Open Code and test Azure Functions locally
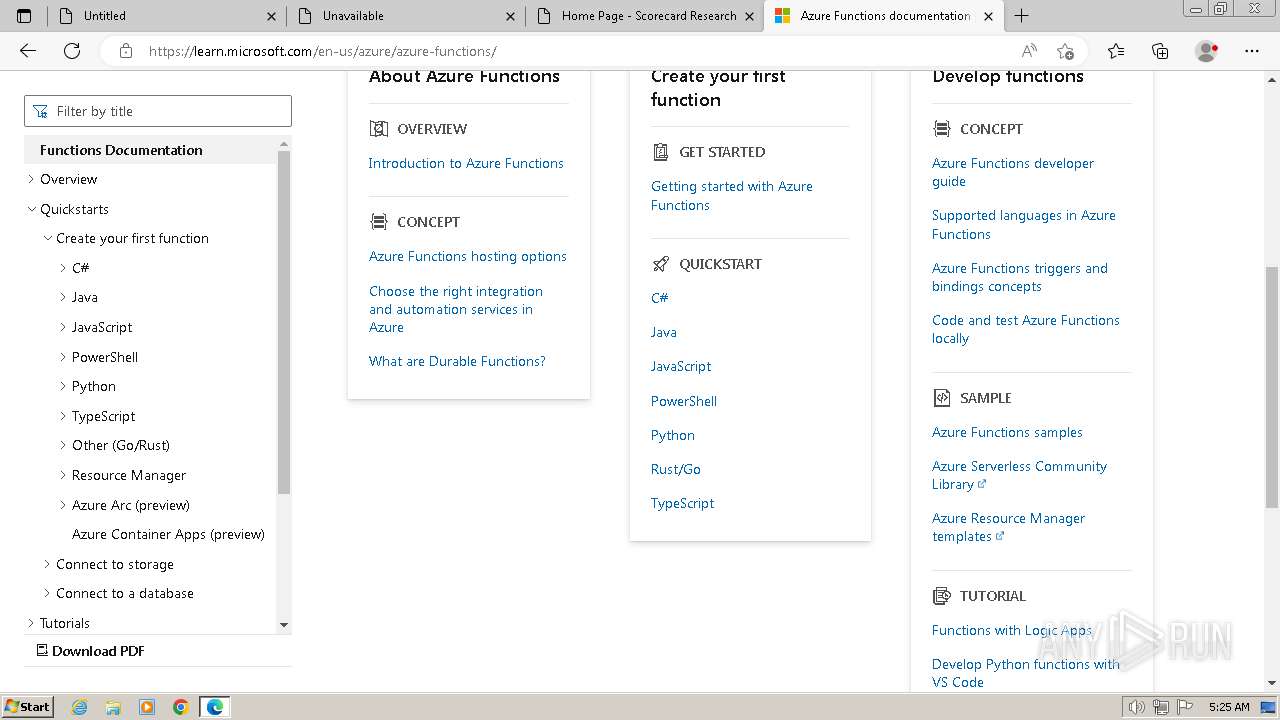Viewport: 1280px width, 720px height. pos(1026,329)
